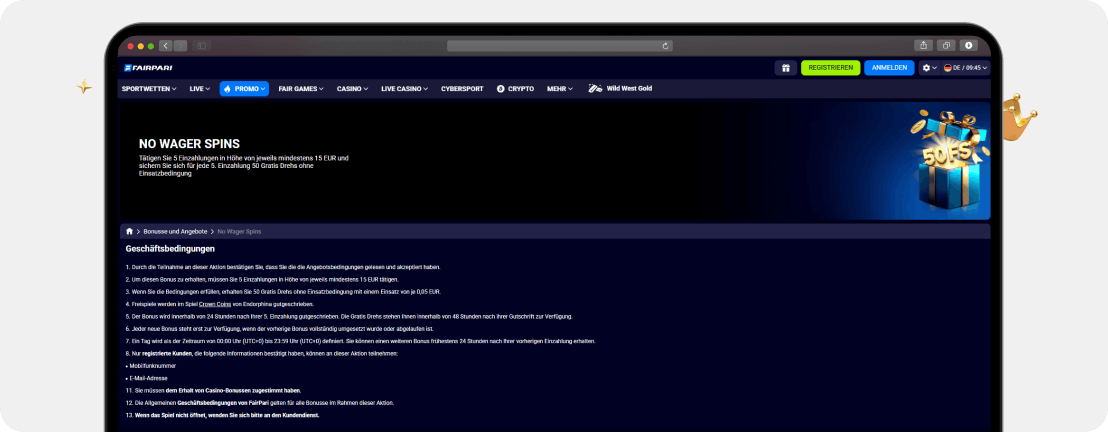Click the Registrieren button

[830, 68]
